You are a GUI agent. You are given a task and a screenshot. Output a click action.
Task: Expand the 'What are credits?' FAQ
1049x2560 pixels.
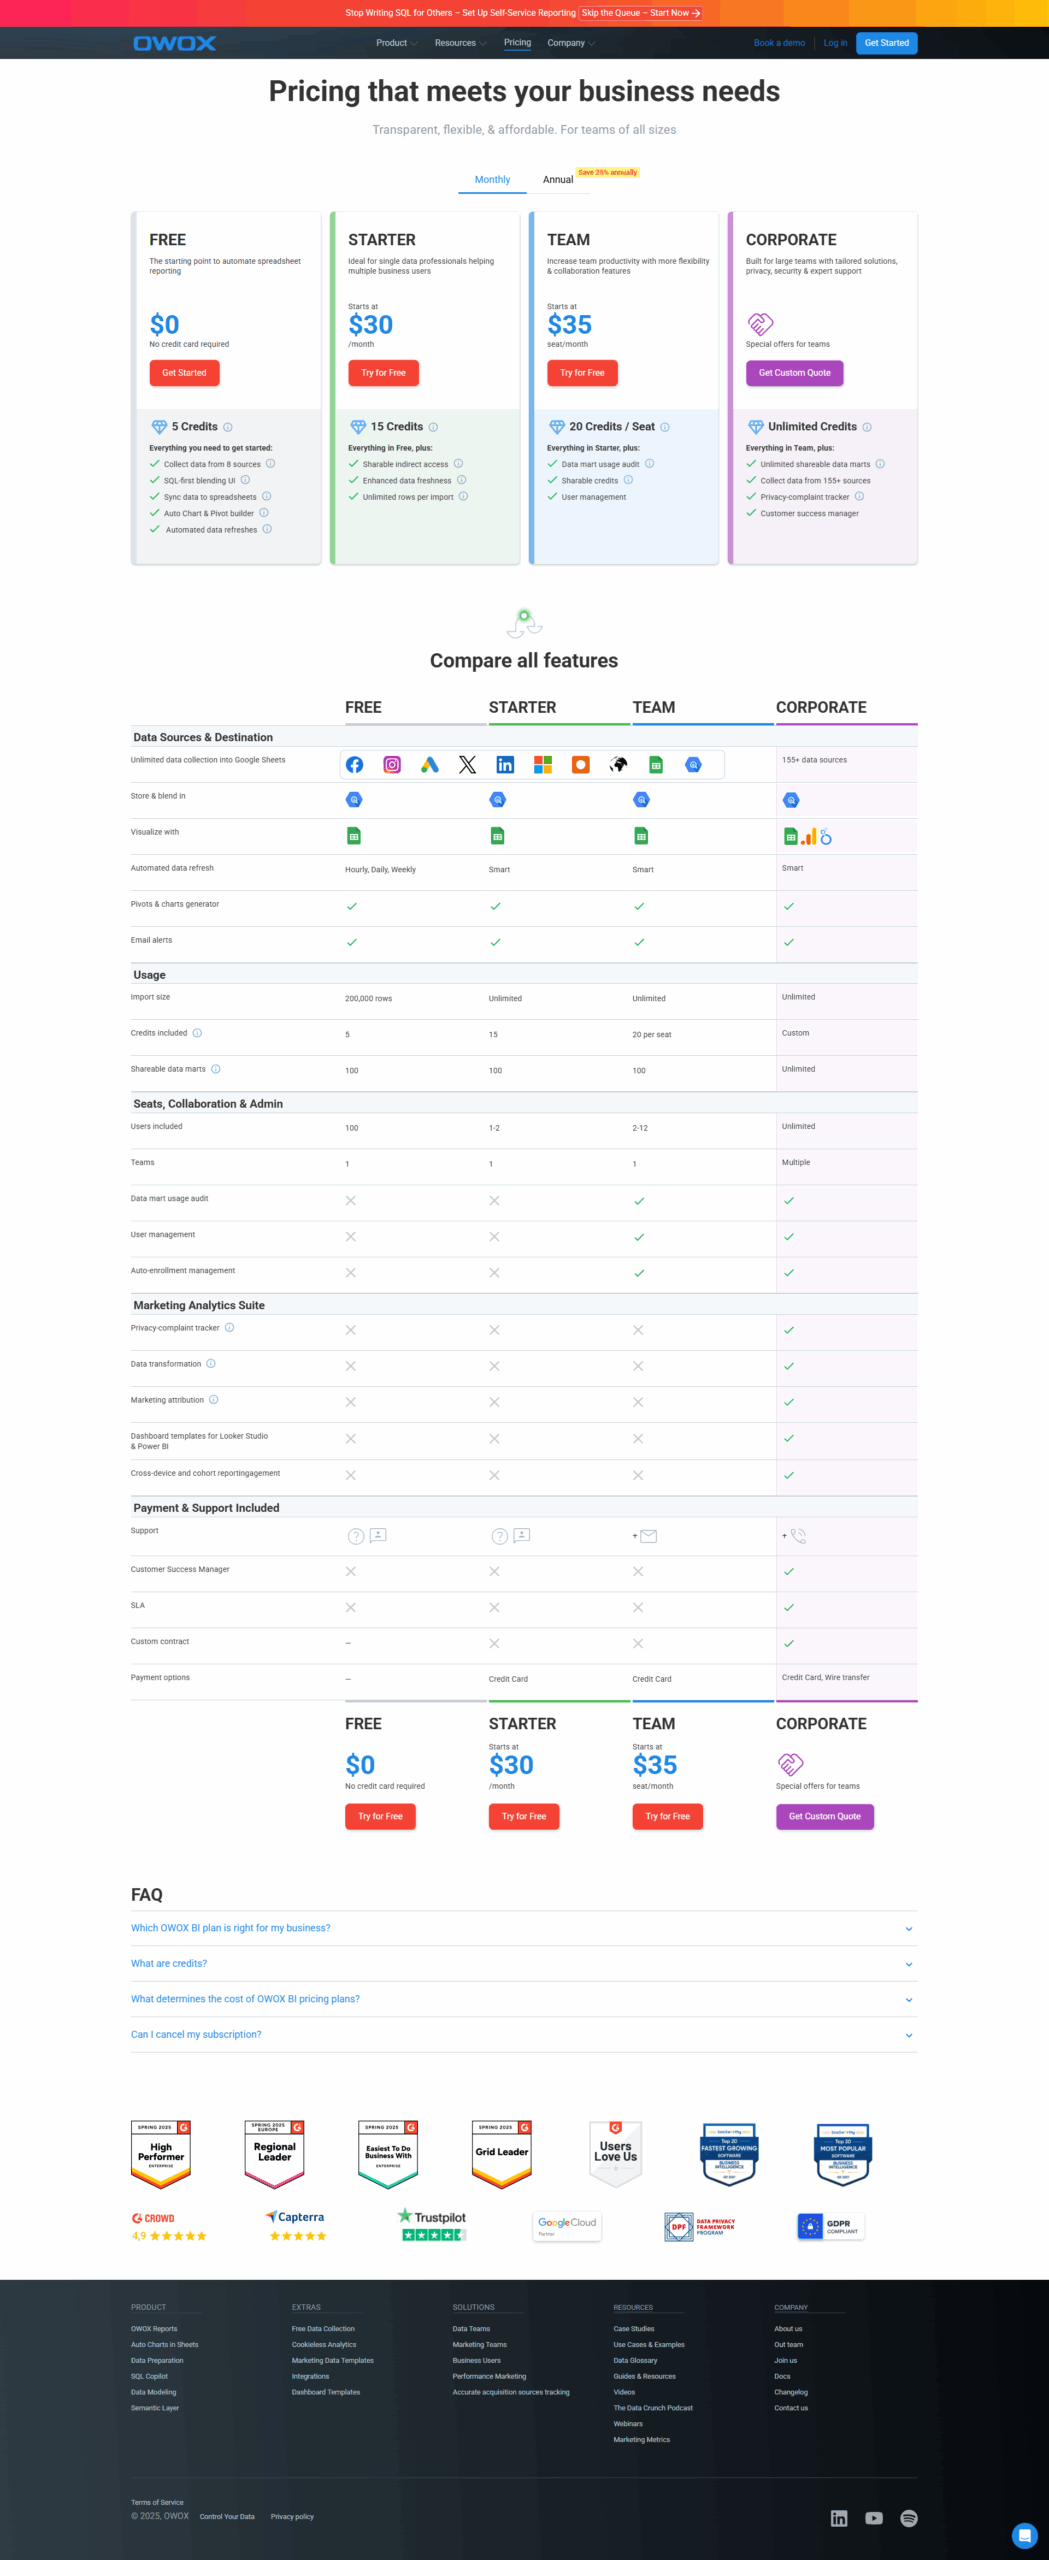[524, 1964]
